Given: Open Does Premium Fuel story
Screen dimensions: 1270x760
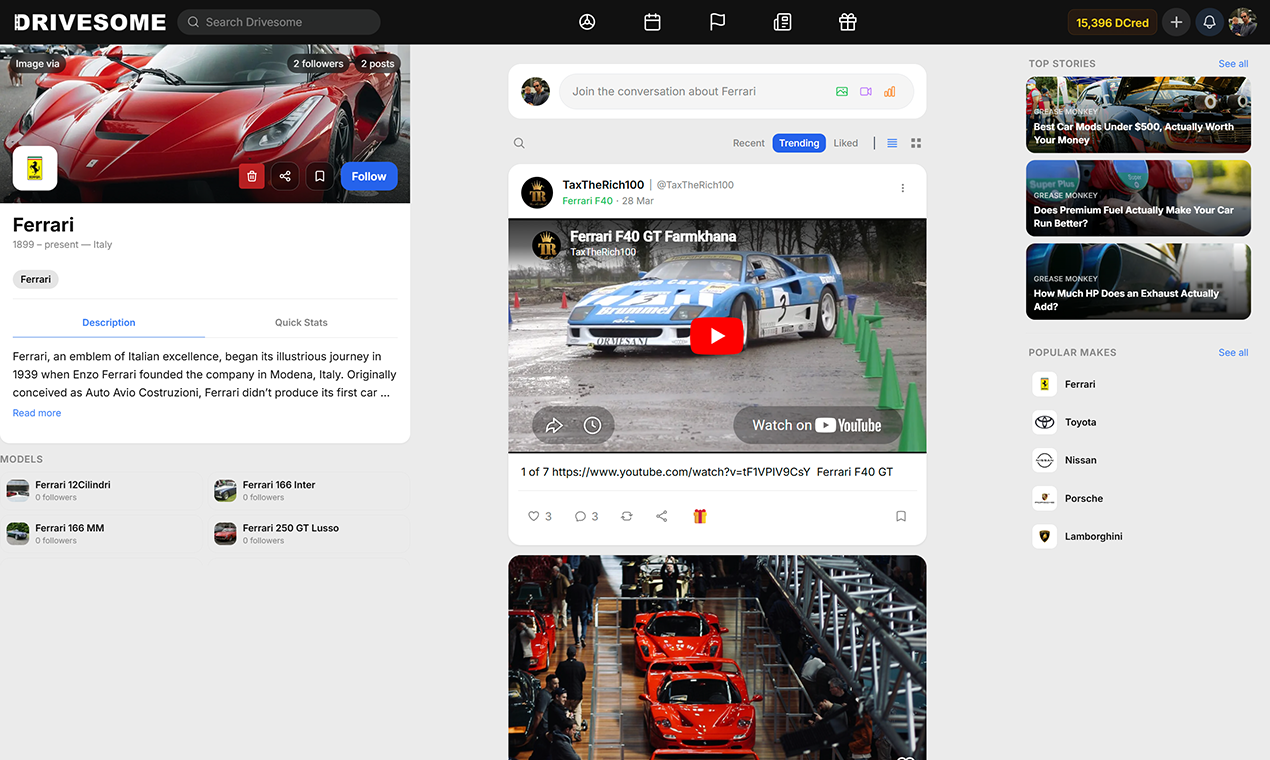Looking at the screenshot, I should 1138,198.
